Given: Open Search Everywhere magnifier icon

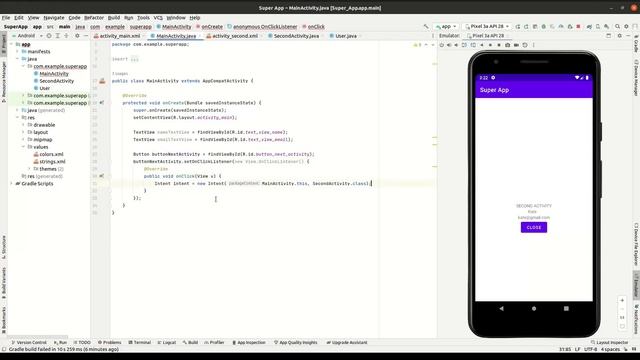Looking at the screenshot, I should coord(618,27).
